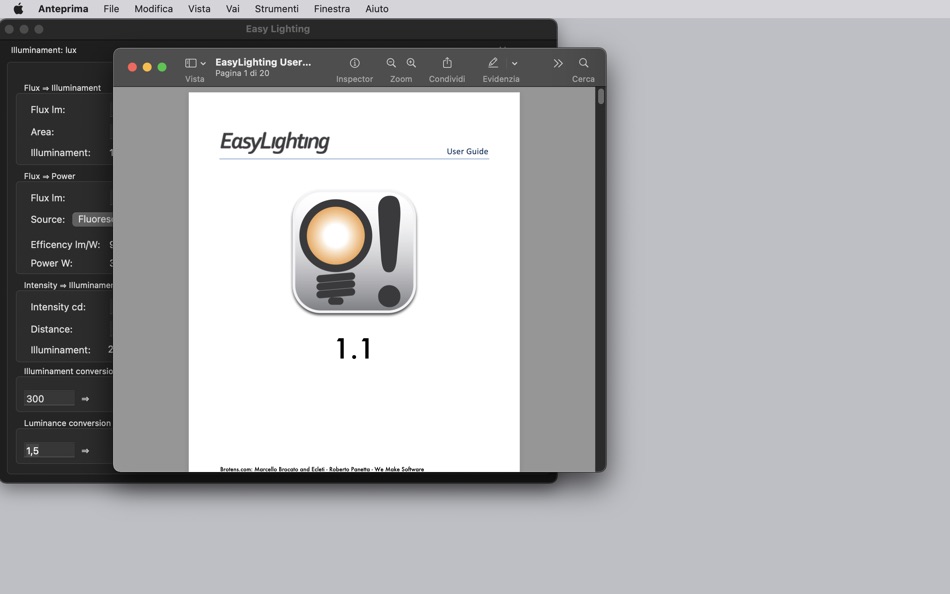Image resolution: width=950 pixels, height=594 pixels.
Task: Click the EasyLighting User document title
Action: click(263, 62)
